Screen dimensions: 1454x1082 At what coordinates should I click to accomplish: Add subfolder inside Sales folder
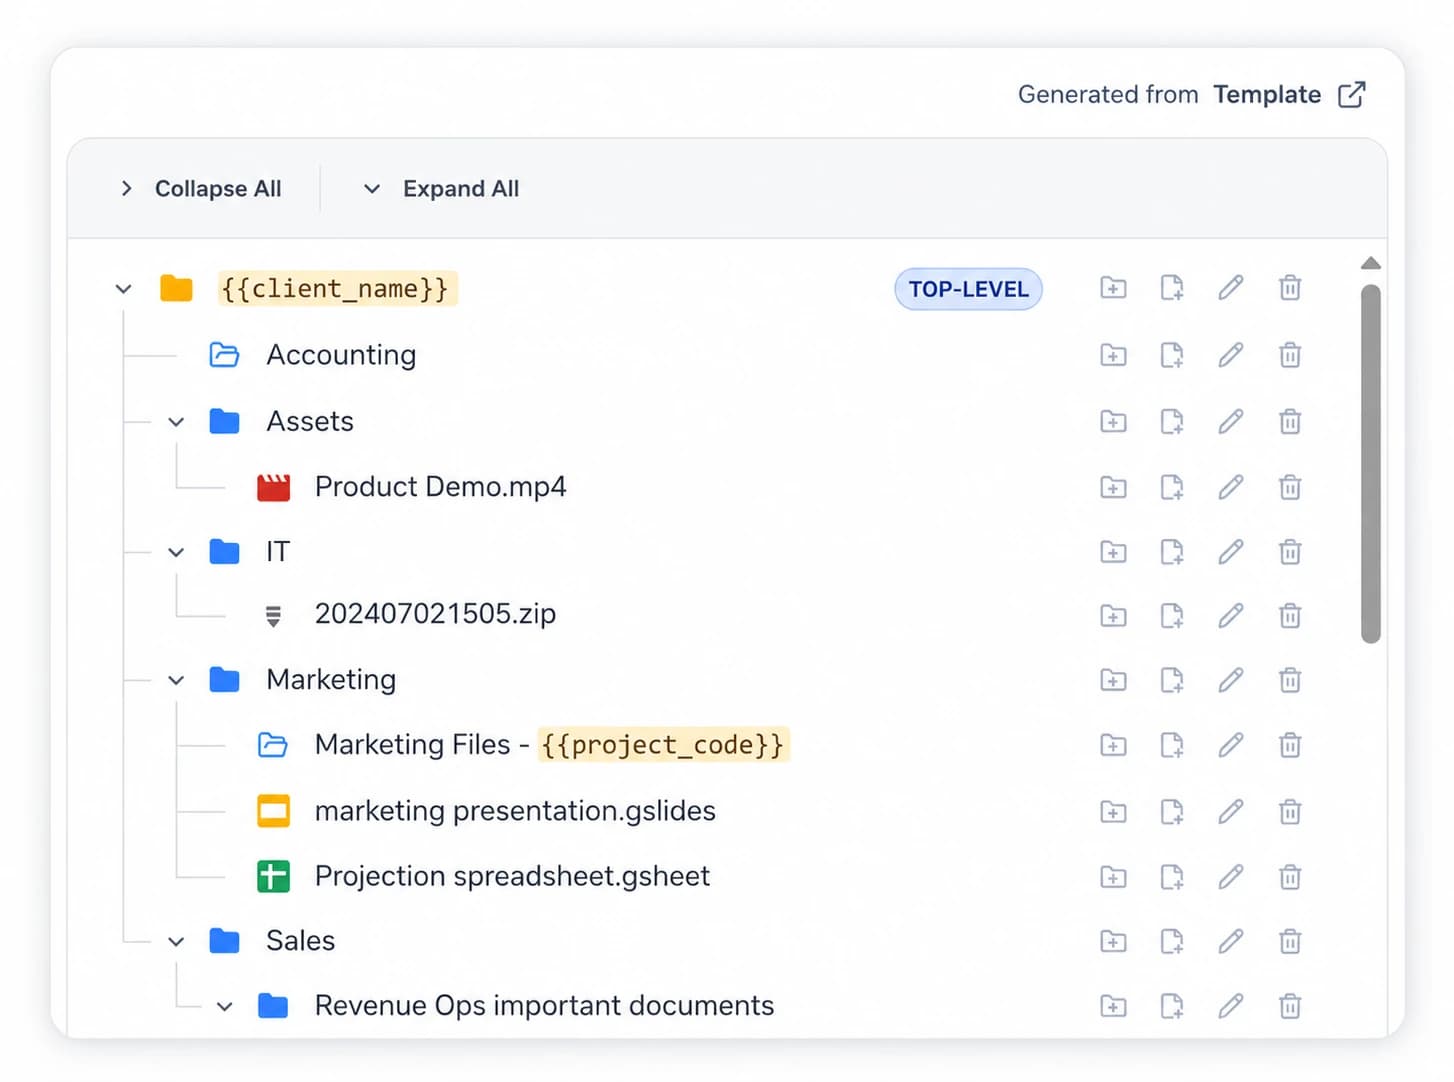1113,941
